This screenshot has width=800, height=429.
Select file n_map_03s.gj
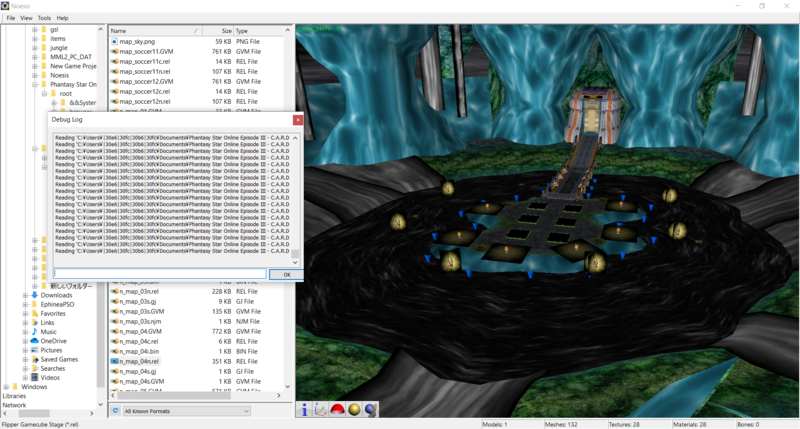138,301
